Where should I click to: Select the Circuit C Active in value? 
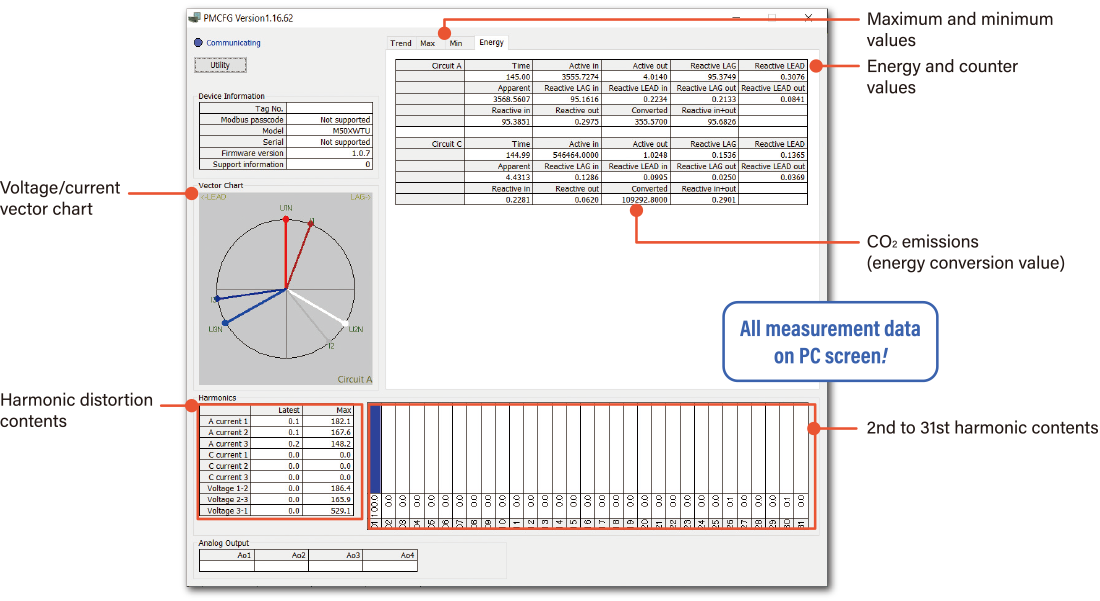[x=568, y=155]
